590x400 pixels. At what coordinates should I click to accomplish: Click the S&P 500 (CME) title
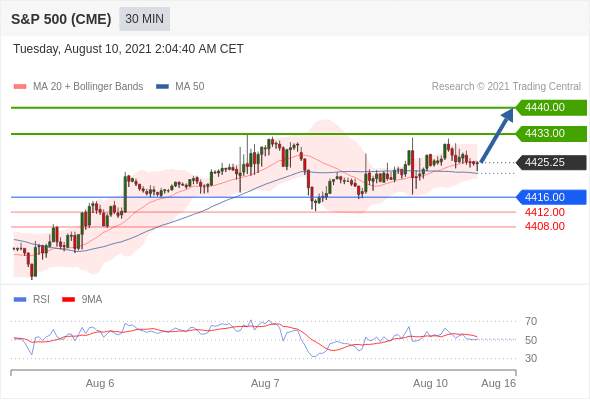(x=61, y=19)
